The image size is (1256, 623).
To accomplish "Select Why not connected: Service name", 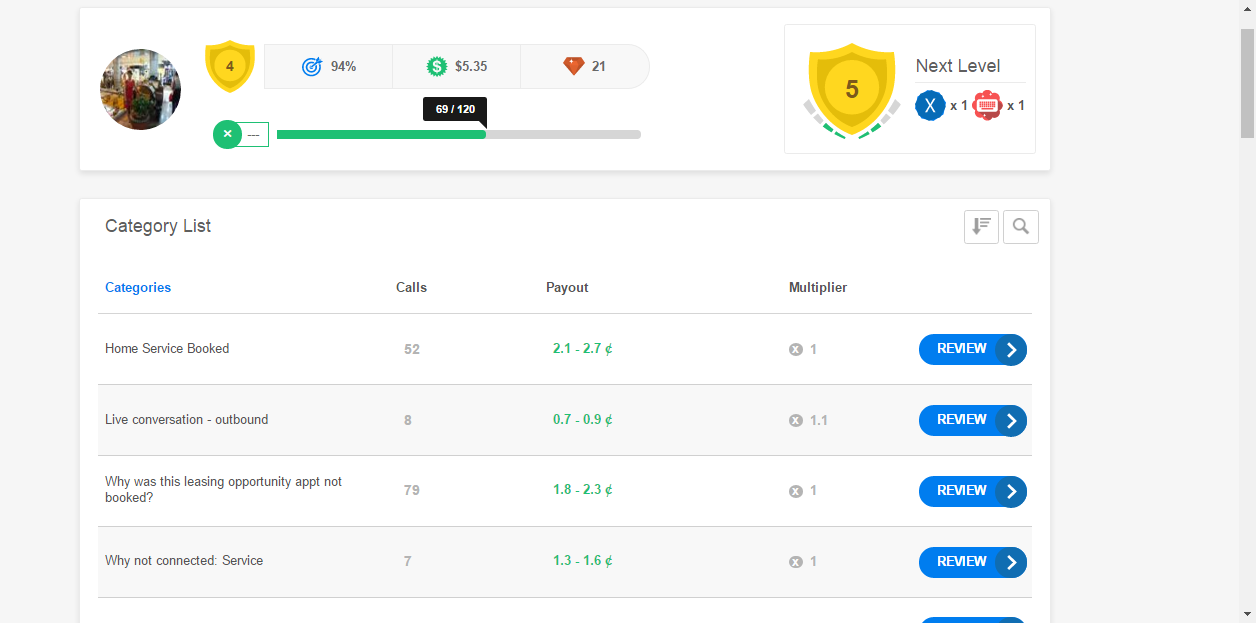I will pos(184,561).
